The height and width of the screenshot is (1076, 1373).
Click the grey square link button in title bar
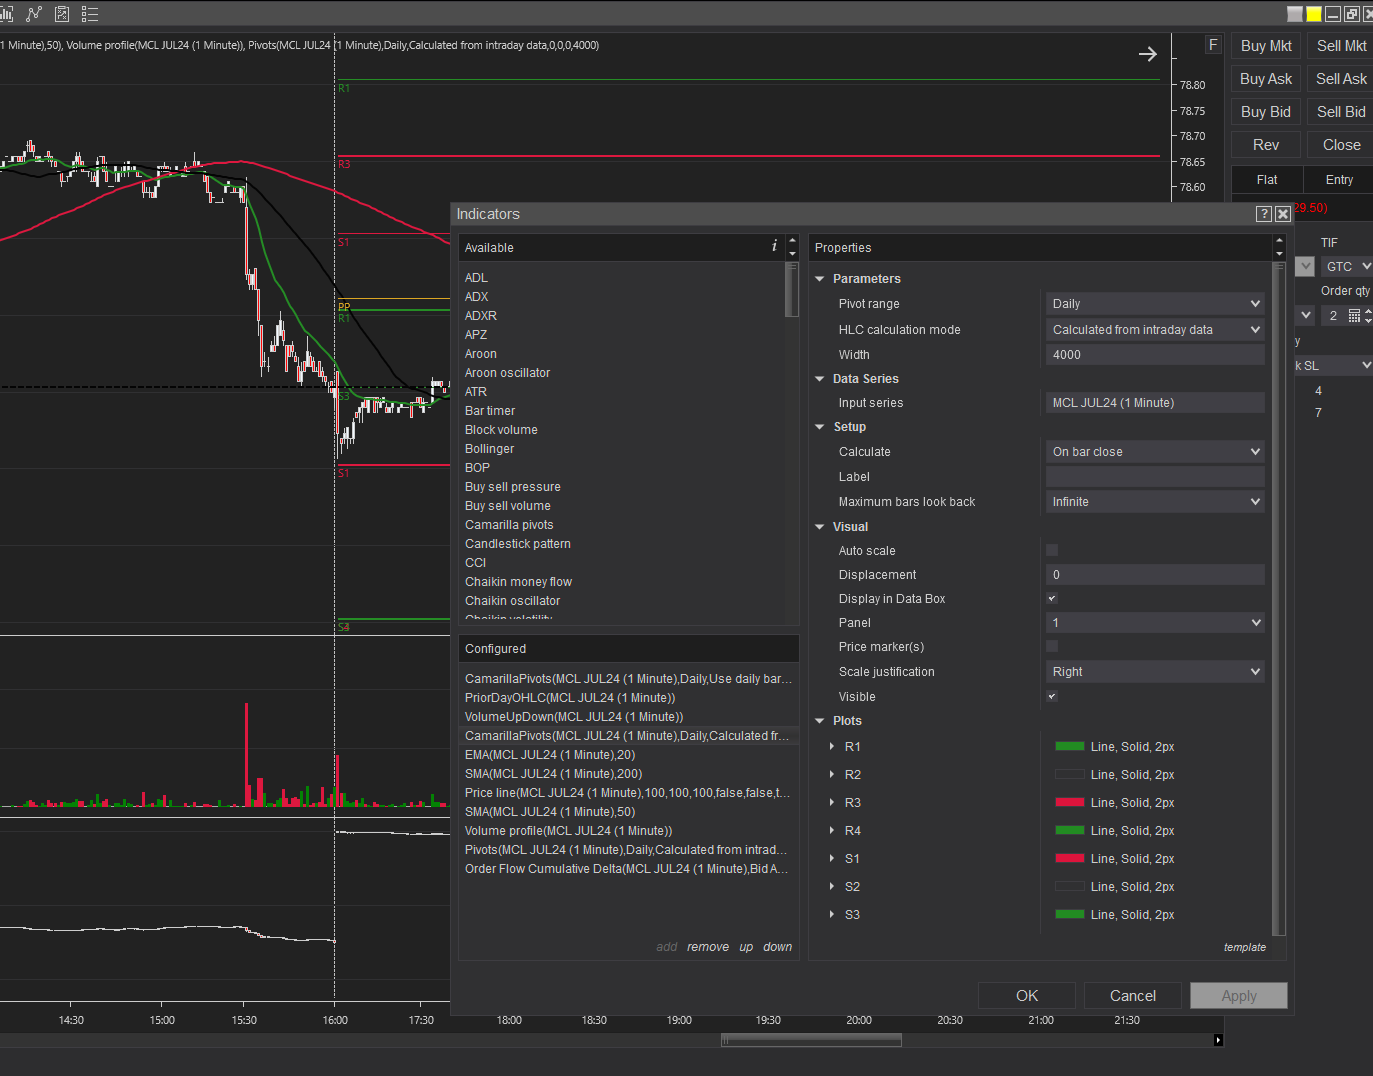point(1295,14)
